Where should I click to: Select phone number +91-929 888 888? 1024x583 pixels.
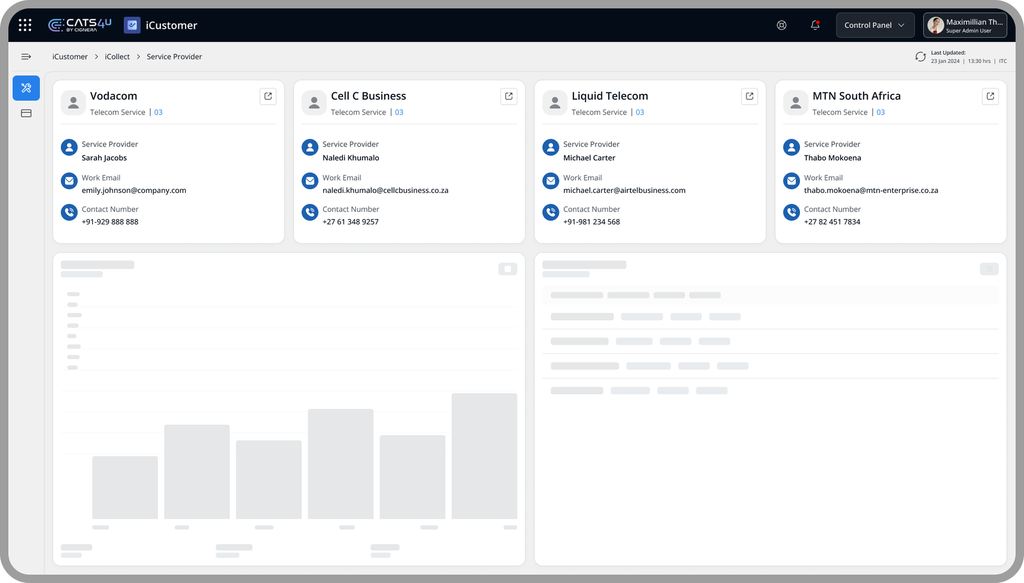tap(110, 222)
